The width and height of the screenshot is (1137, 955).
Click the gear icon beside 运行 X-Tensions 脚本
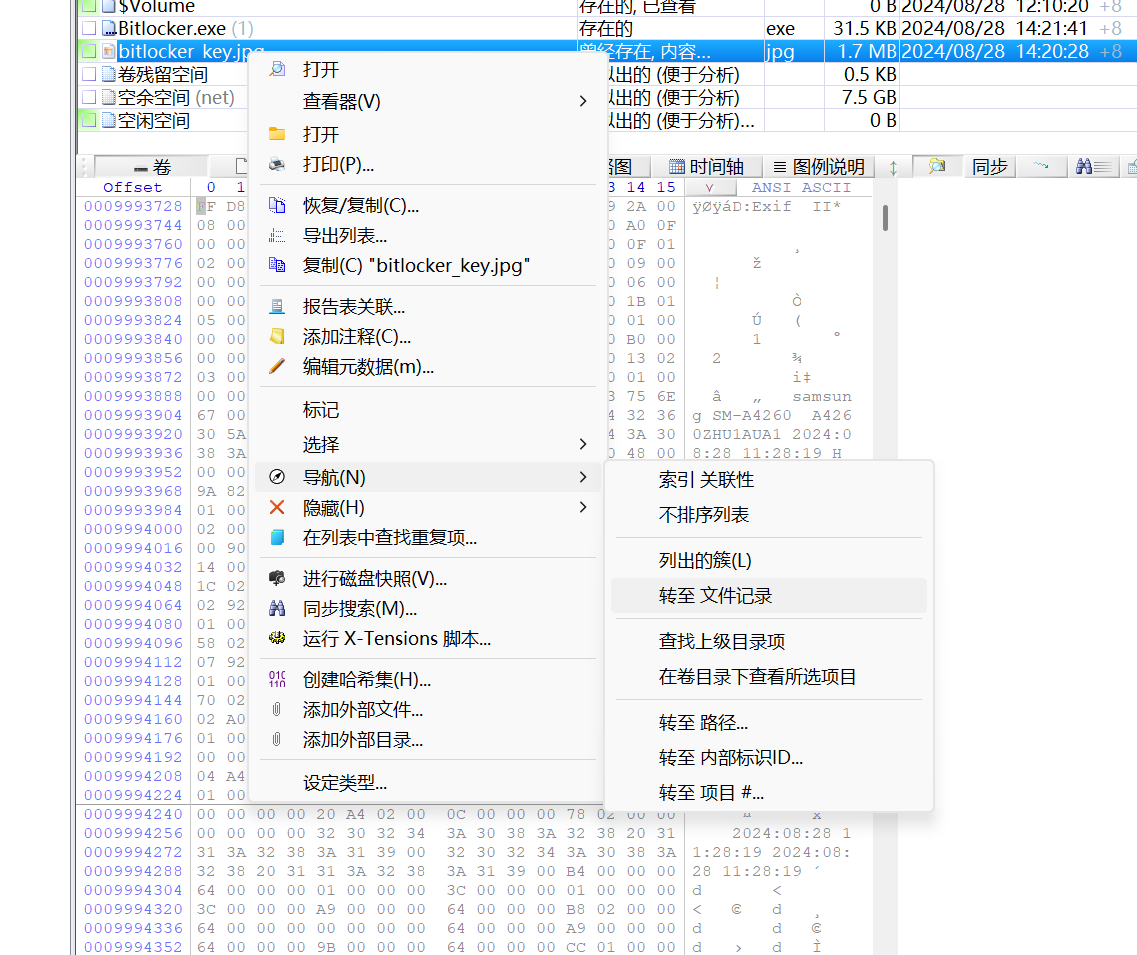277,638
